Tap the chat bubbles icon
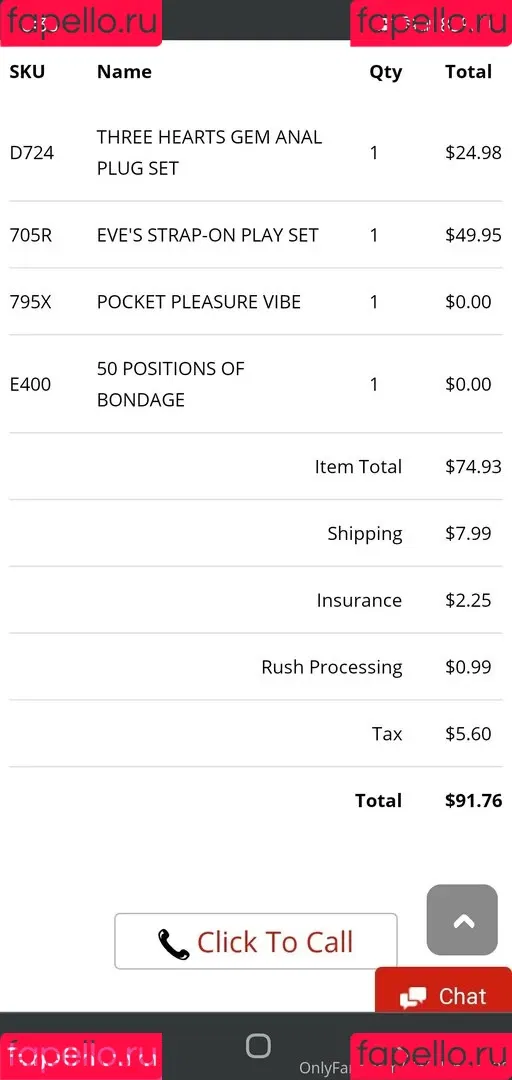Viewport: 512px width, 1080px height. point(413,997)
